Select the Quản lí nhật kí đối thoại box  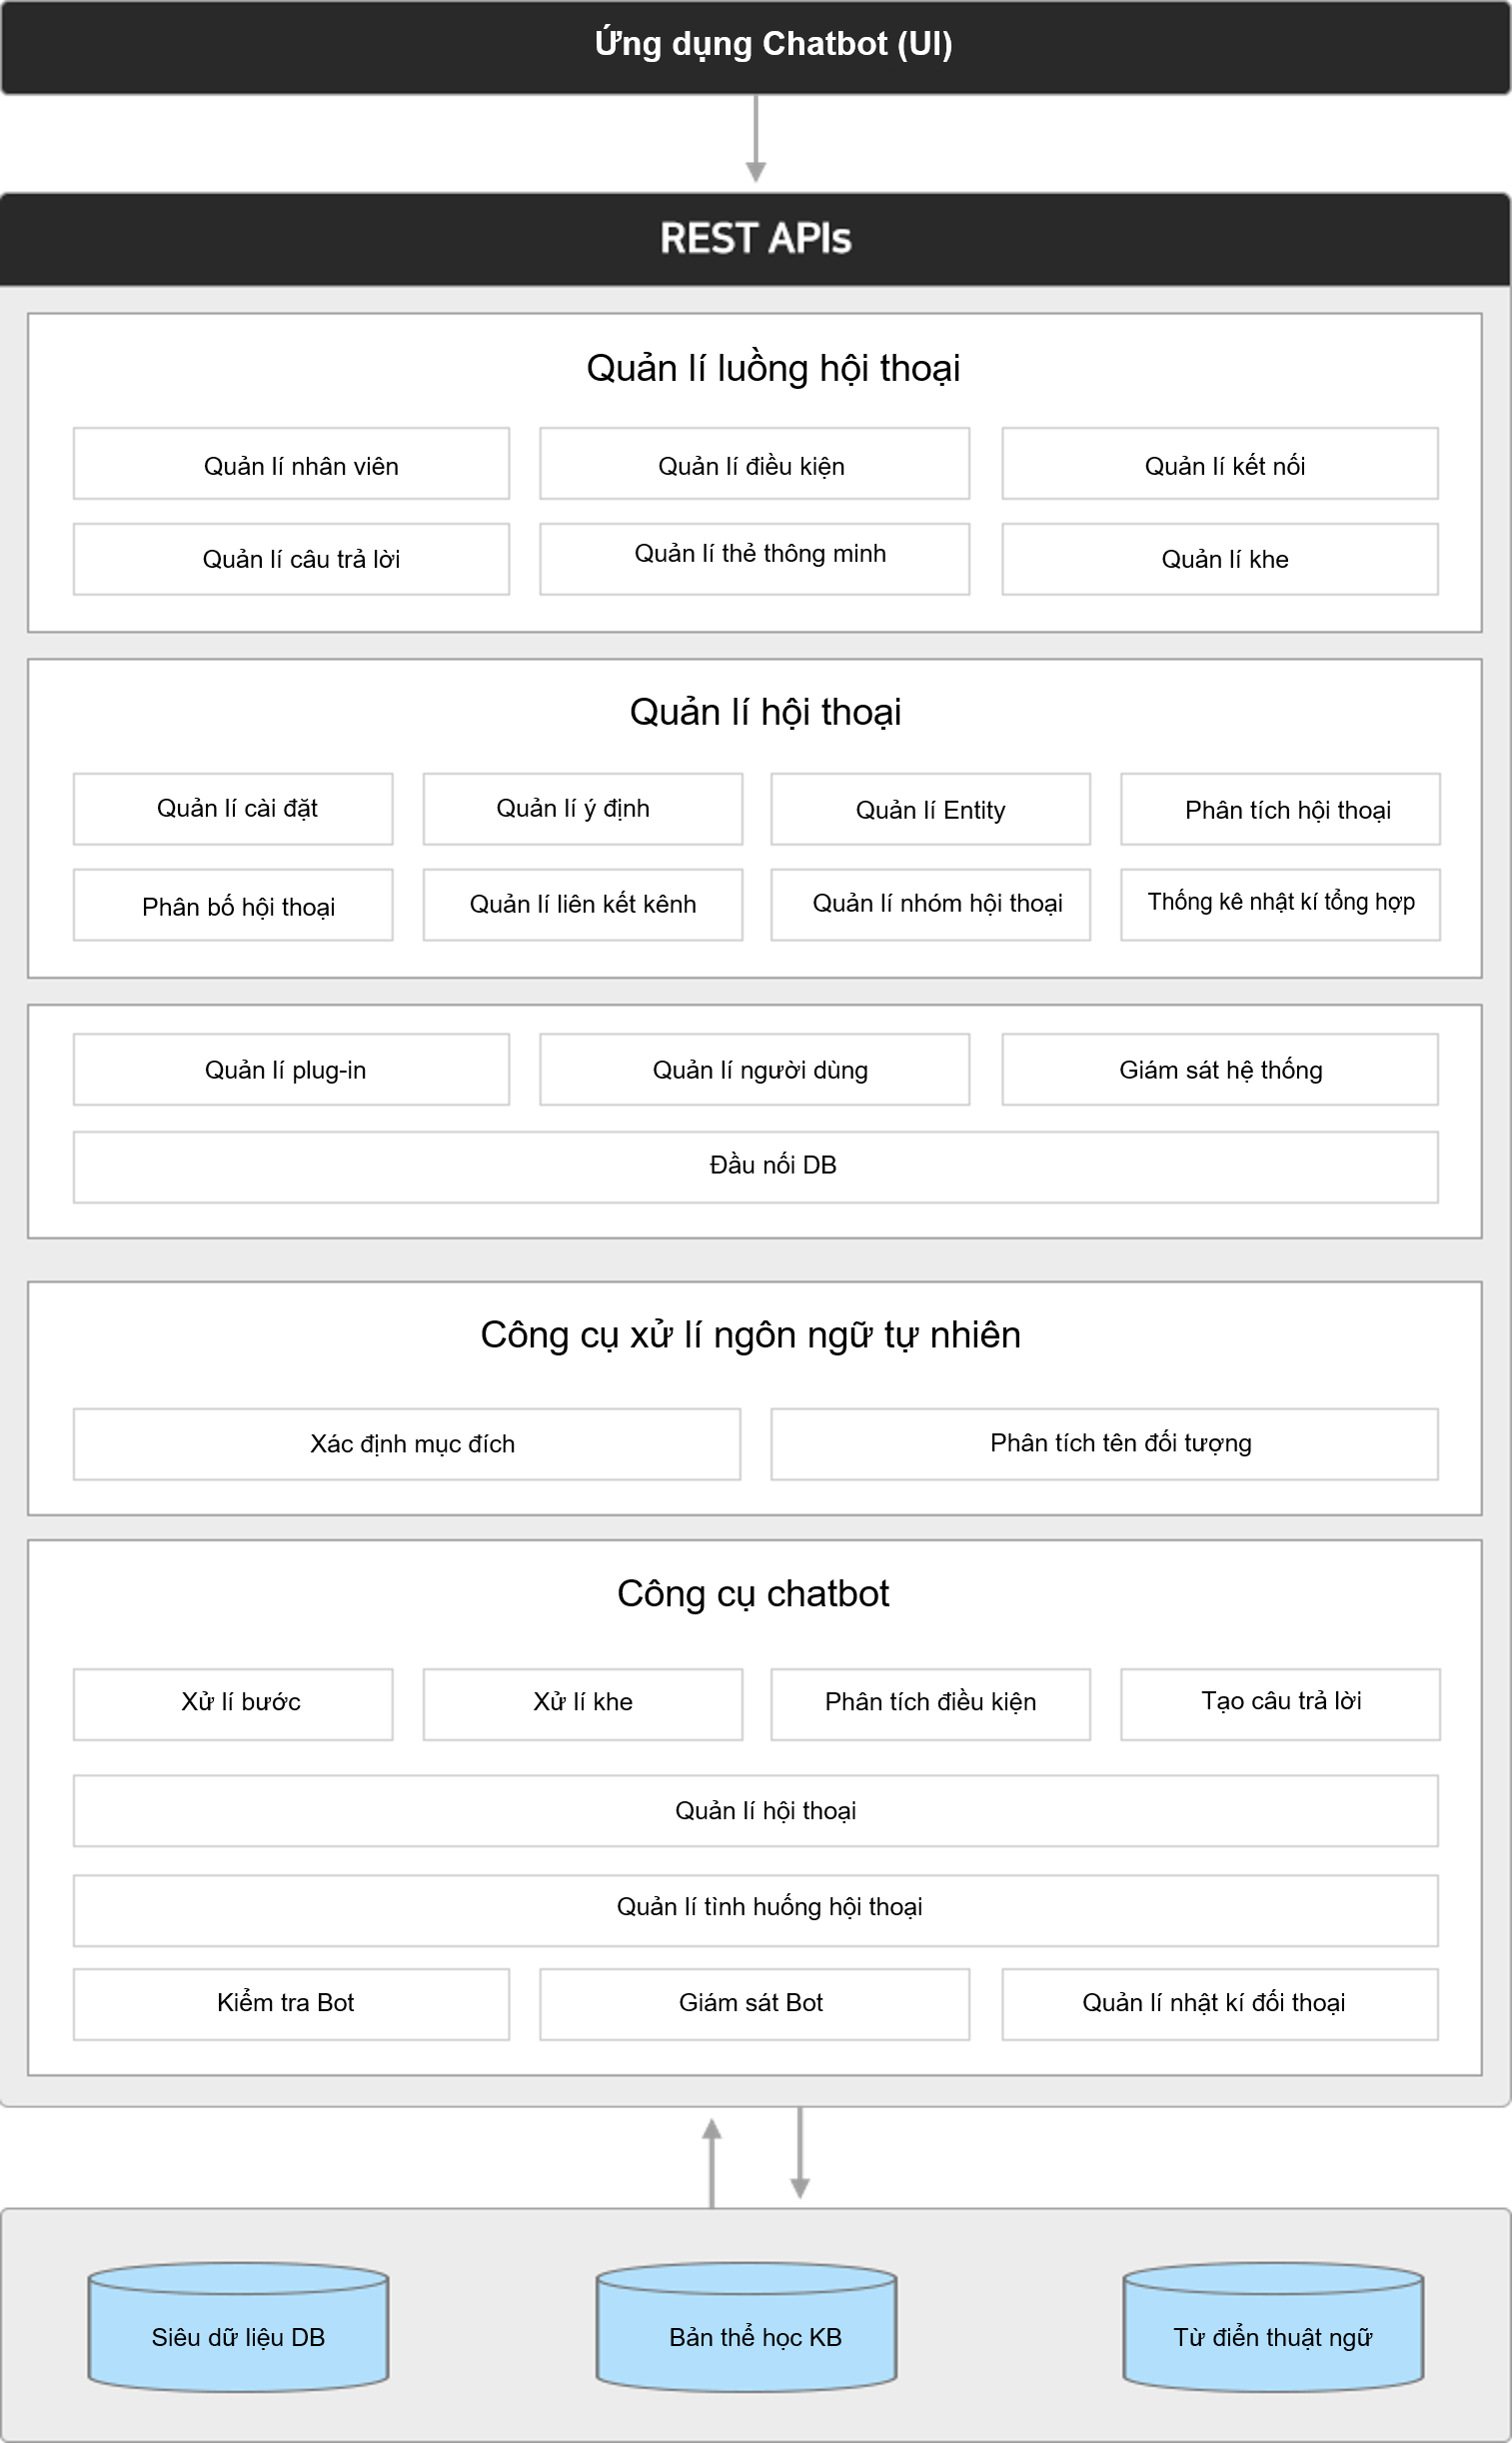pos(1220,2004)
